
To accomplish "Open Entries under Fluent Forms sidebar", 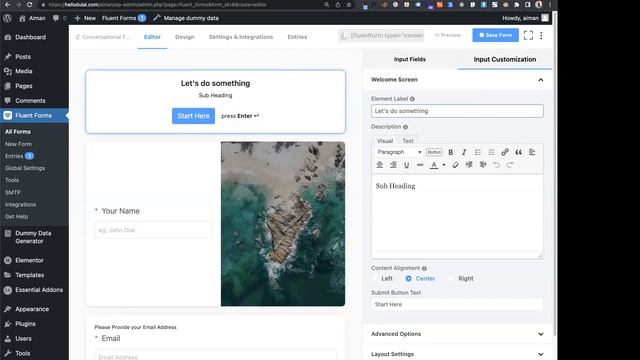I will (x=19, y=156).
